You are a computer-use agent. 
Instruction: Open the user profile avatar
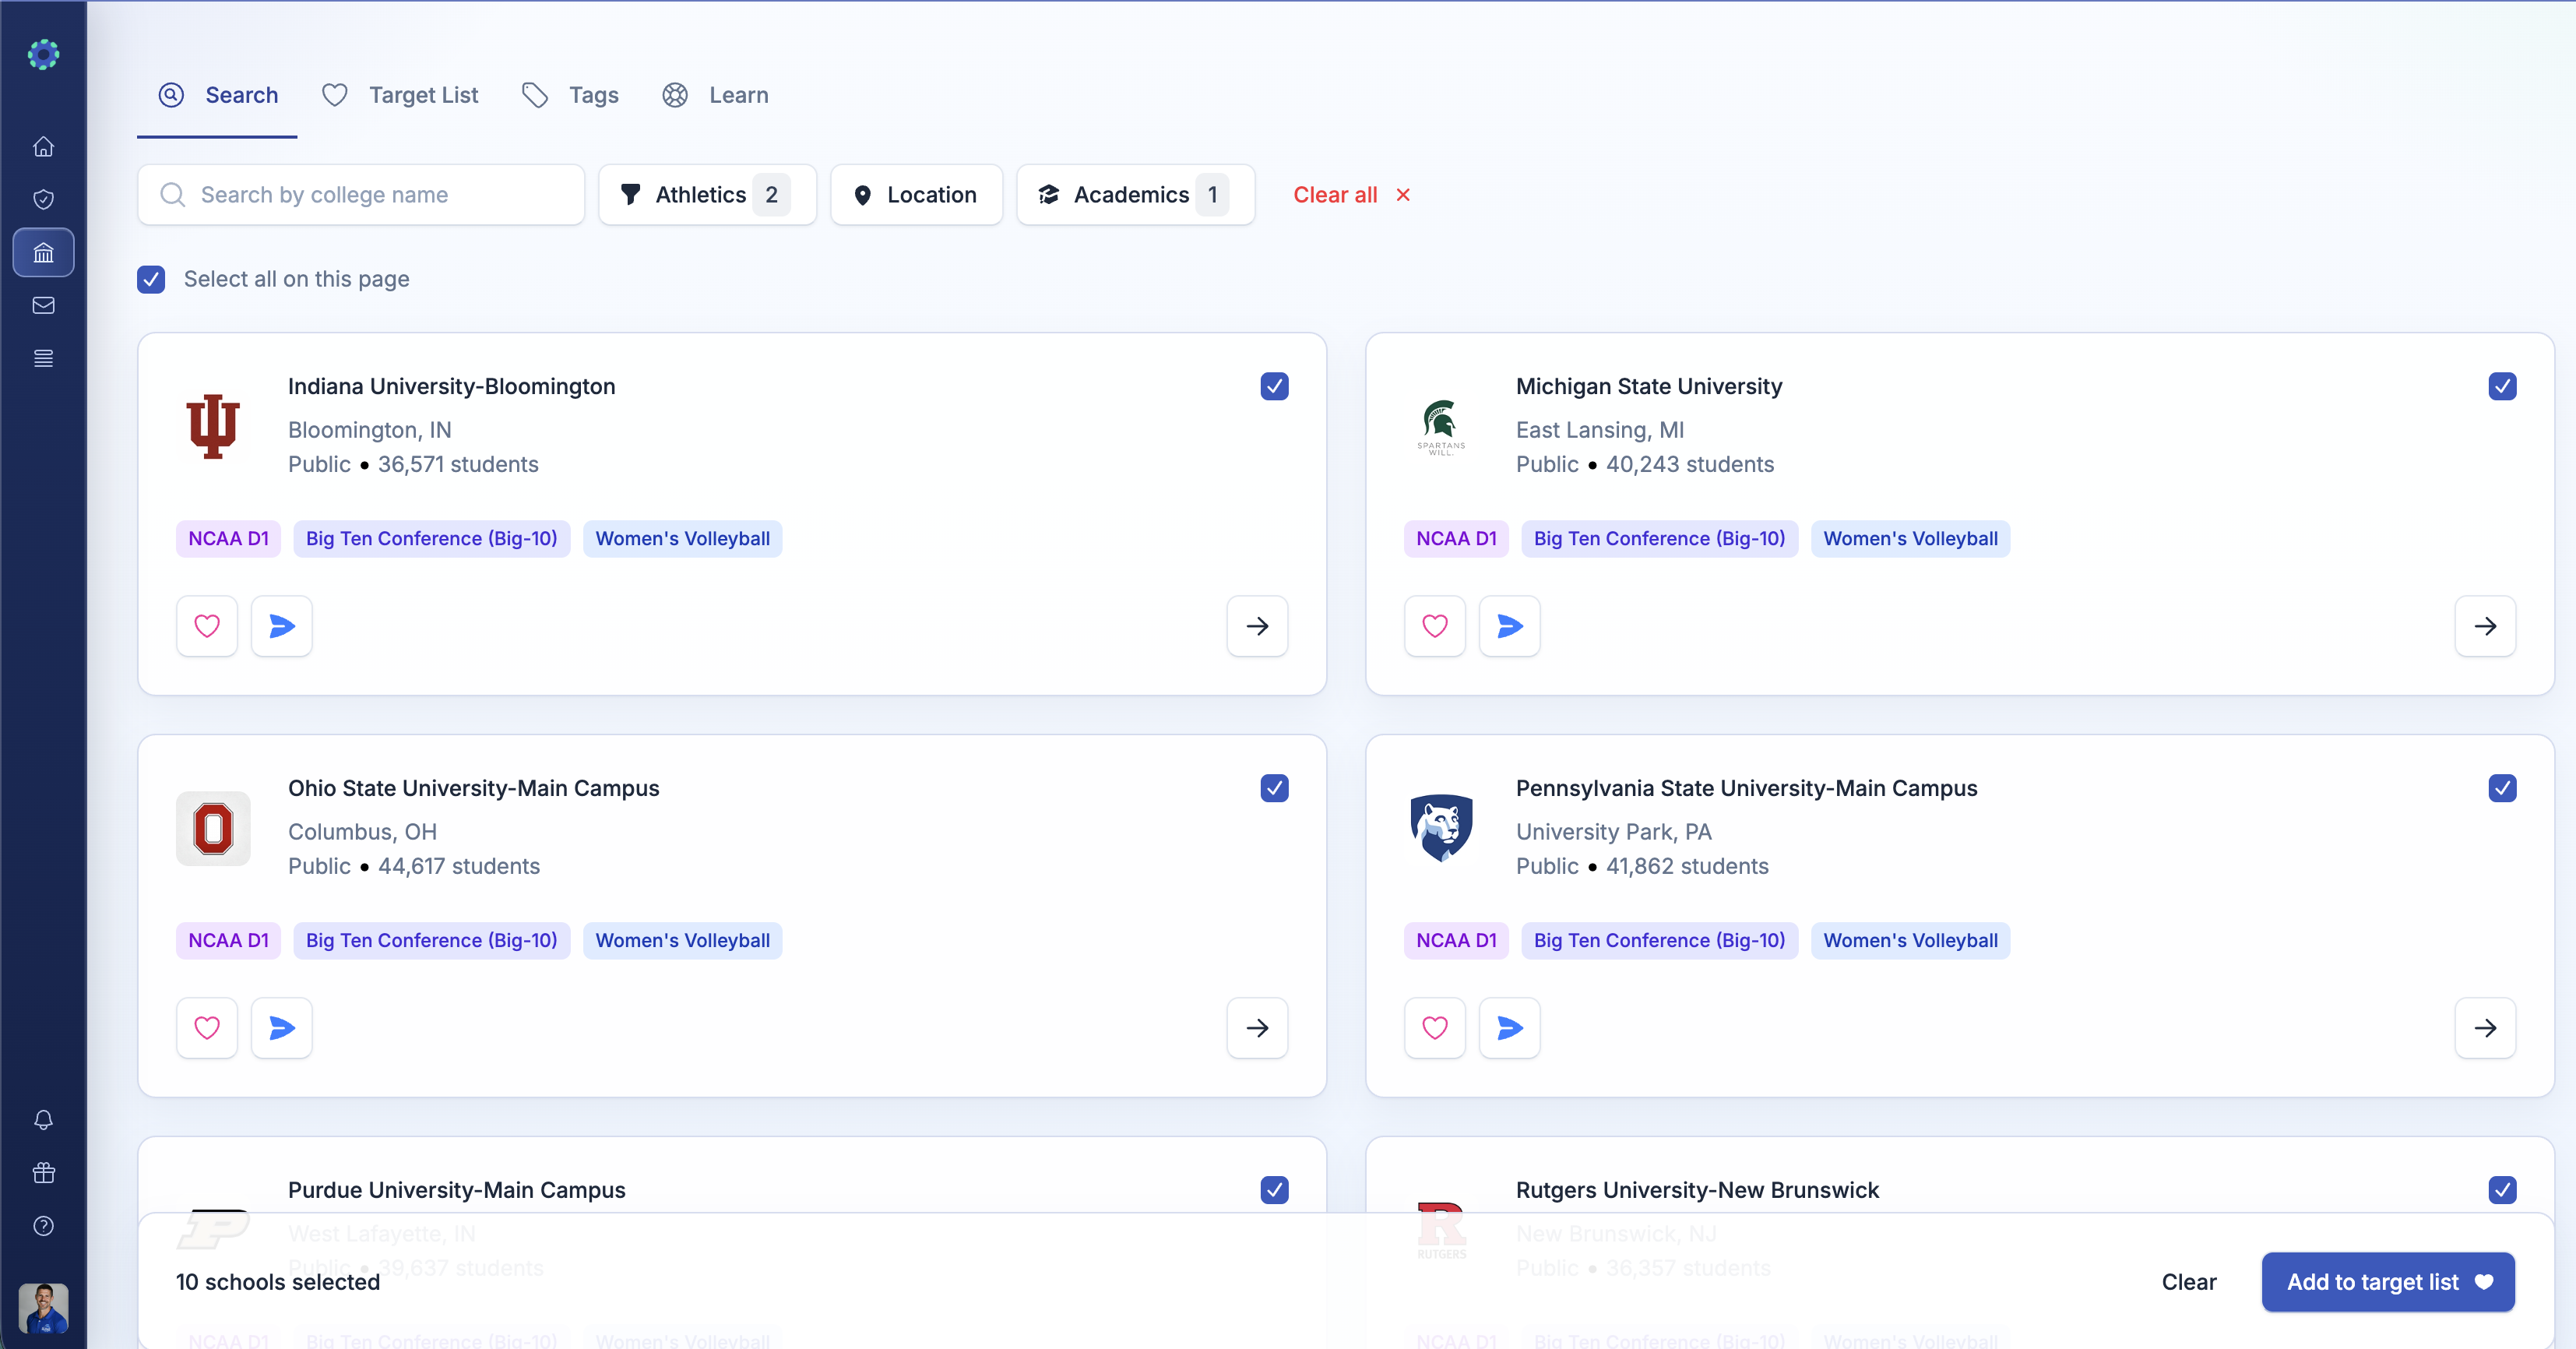[x=43, y=1309]
